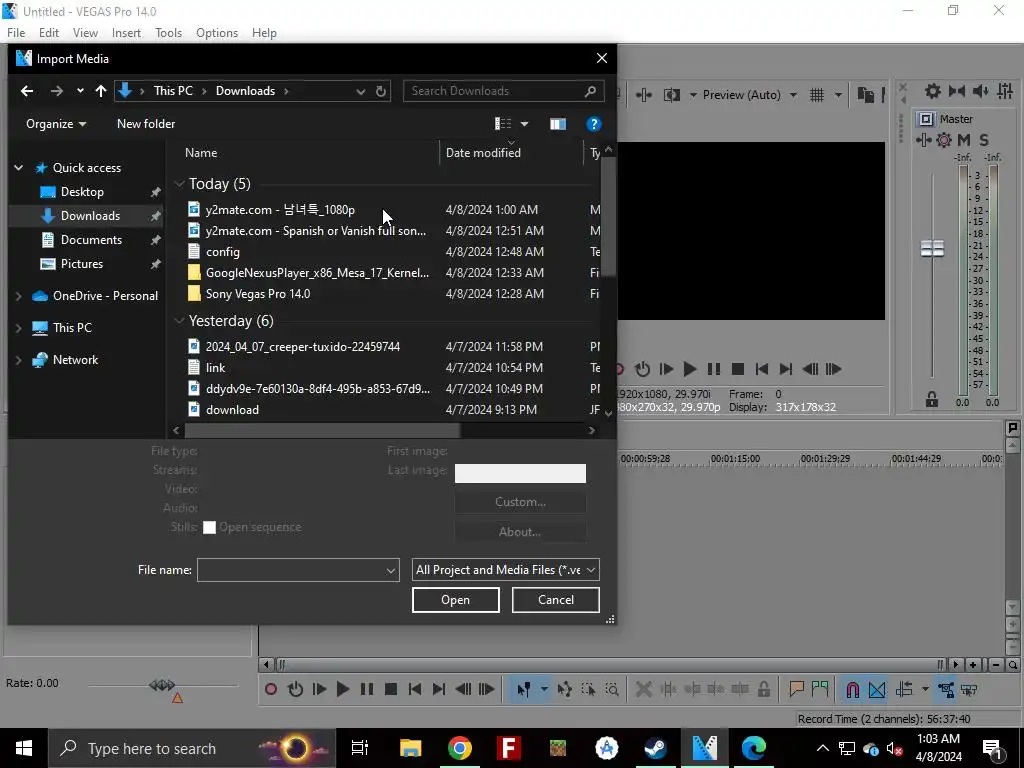Toggle the Open sequence checkbox
Image resolution: width=1024 pixels, height=768 pixels.
point(209,528)
